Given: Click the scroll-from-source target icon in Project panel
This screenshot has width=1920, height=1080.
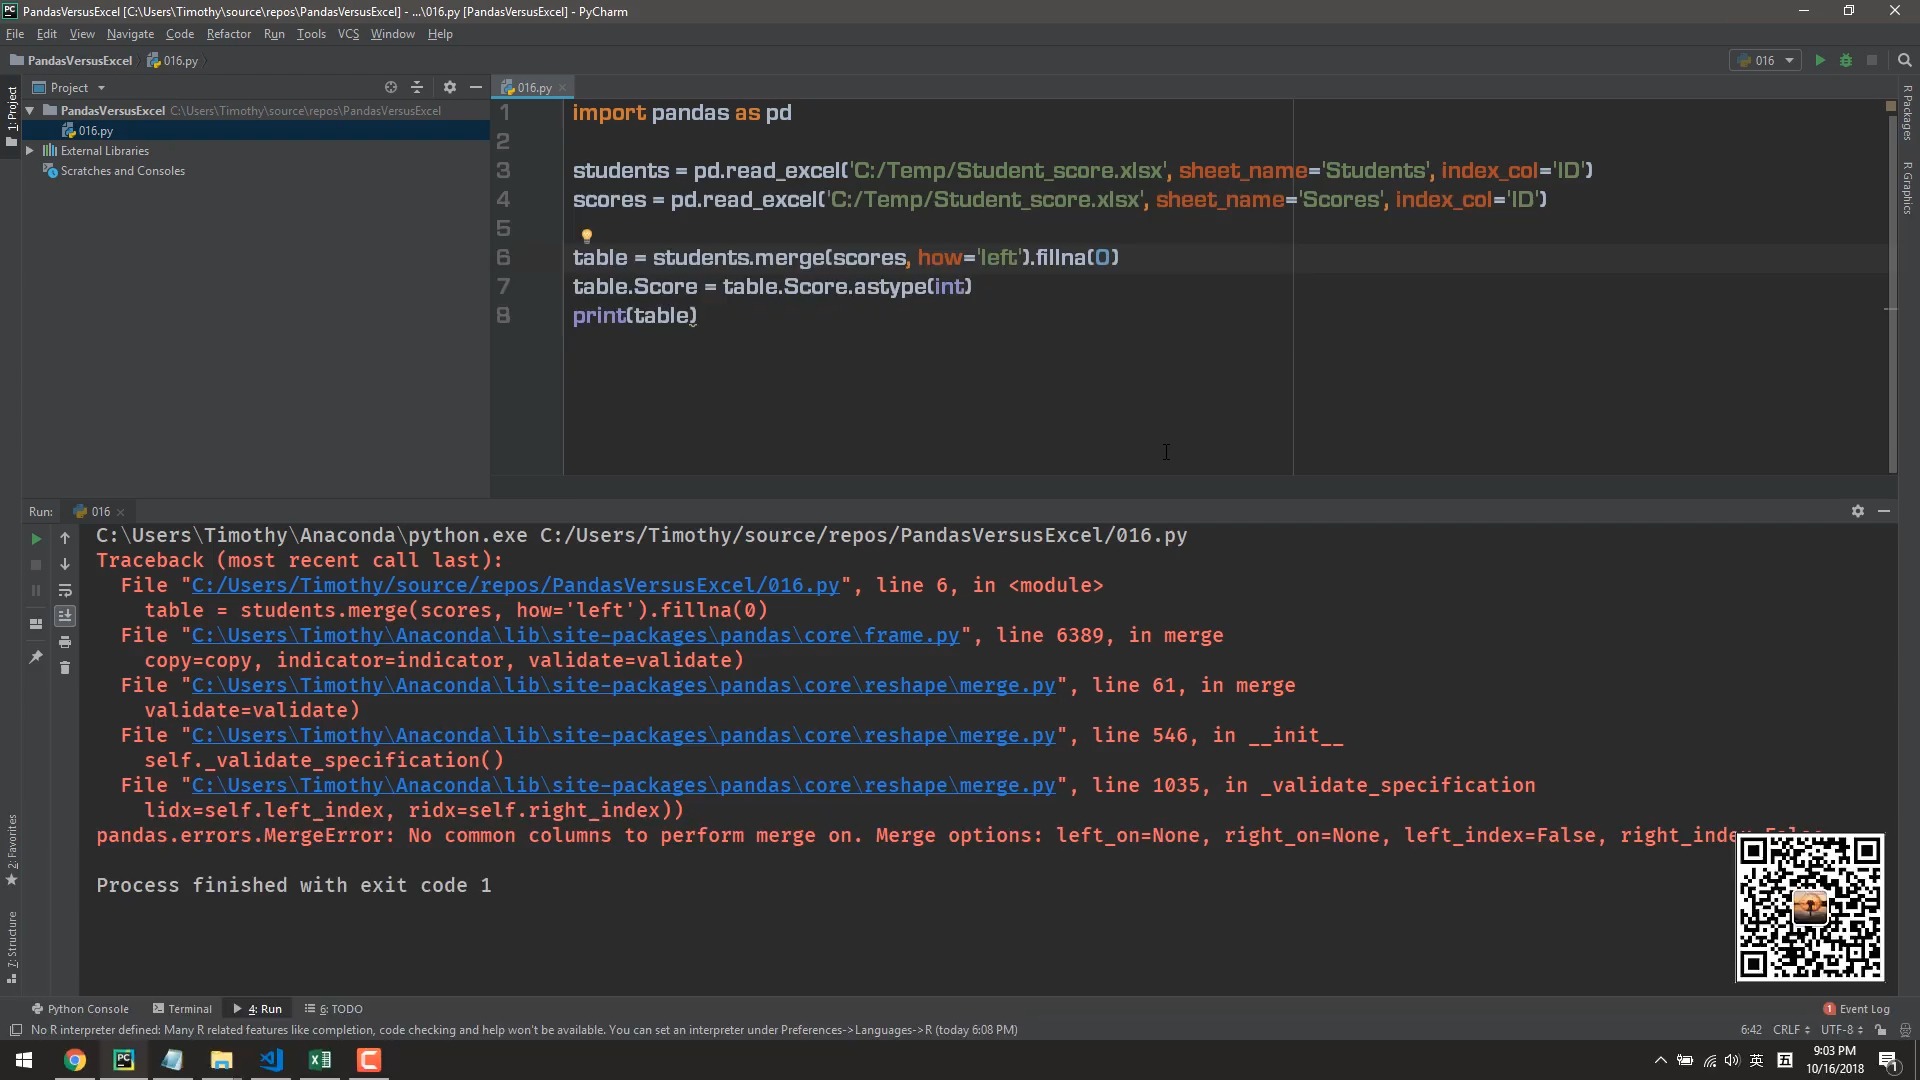Looking at the screenshot, I should point(391,87).
